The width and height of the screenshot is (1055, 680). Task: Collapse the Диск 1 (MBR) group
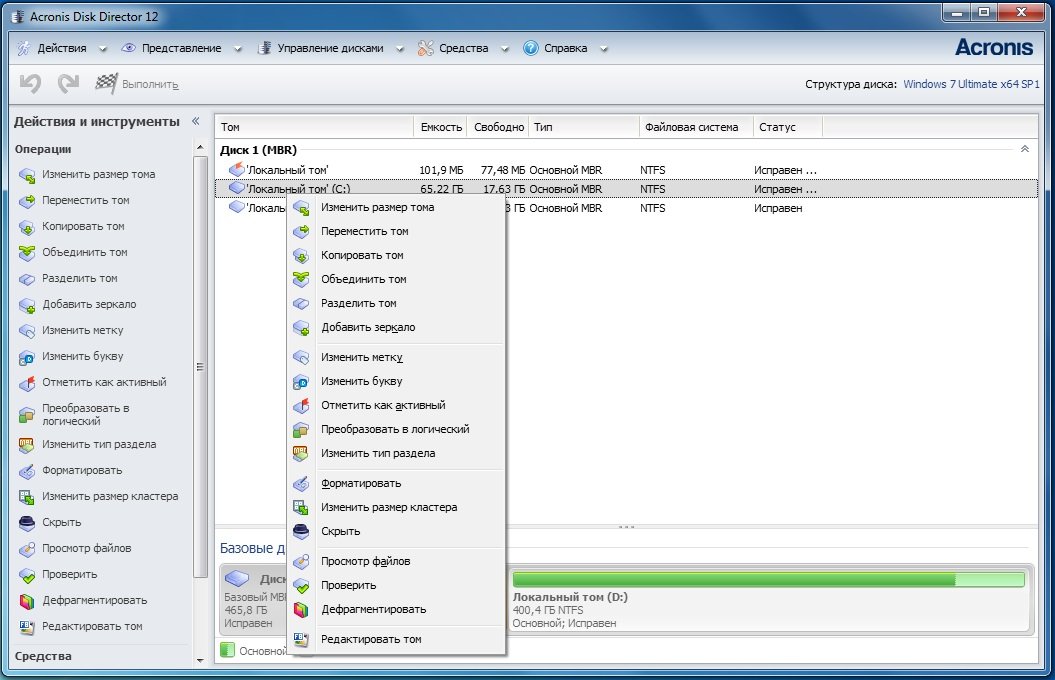pyautogui.click(x=1023, y=149)
